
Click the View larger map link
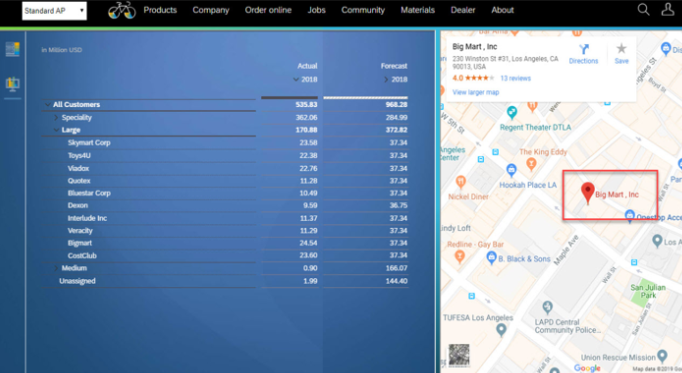click(475, 92)
